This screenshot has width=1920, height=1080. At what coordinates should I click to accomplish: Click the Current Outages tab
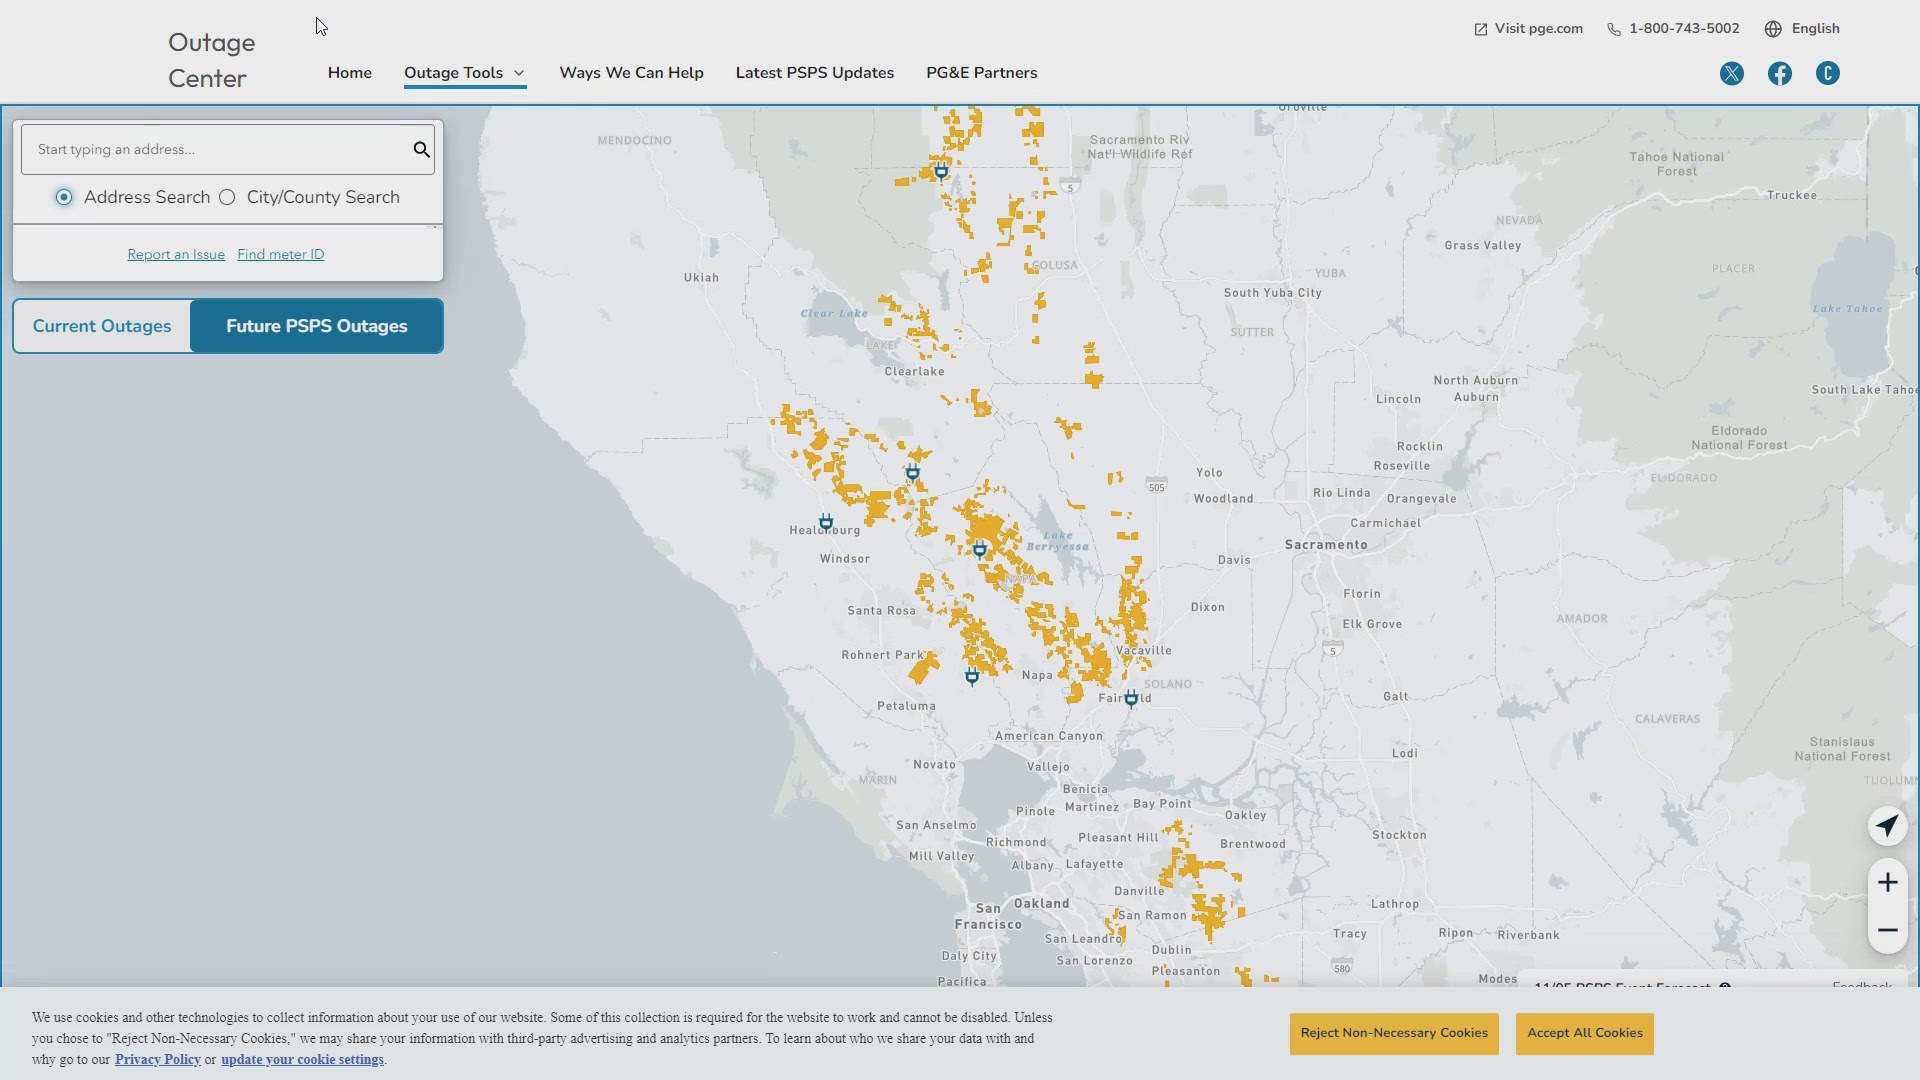click(x=102, y=326)
